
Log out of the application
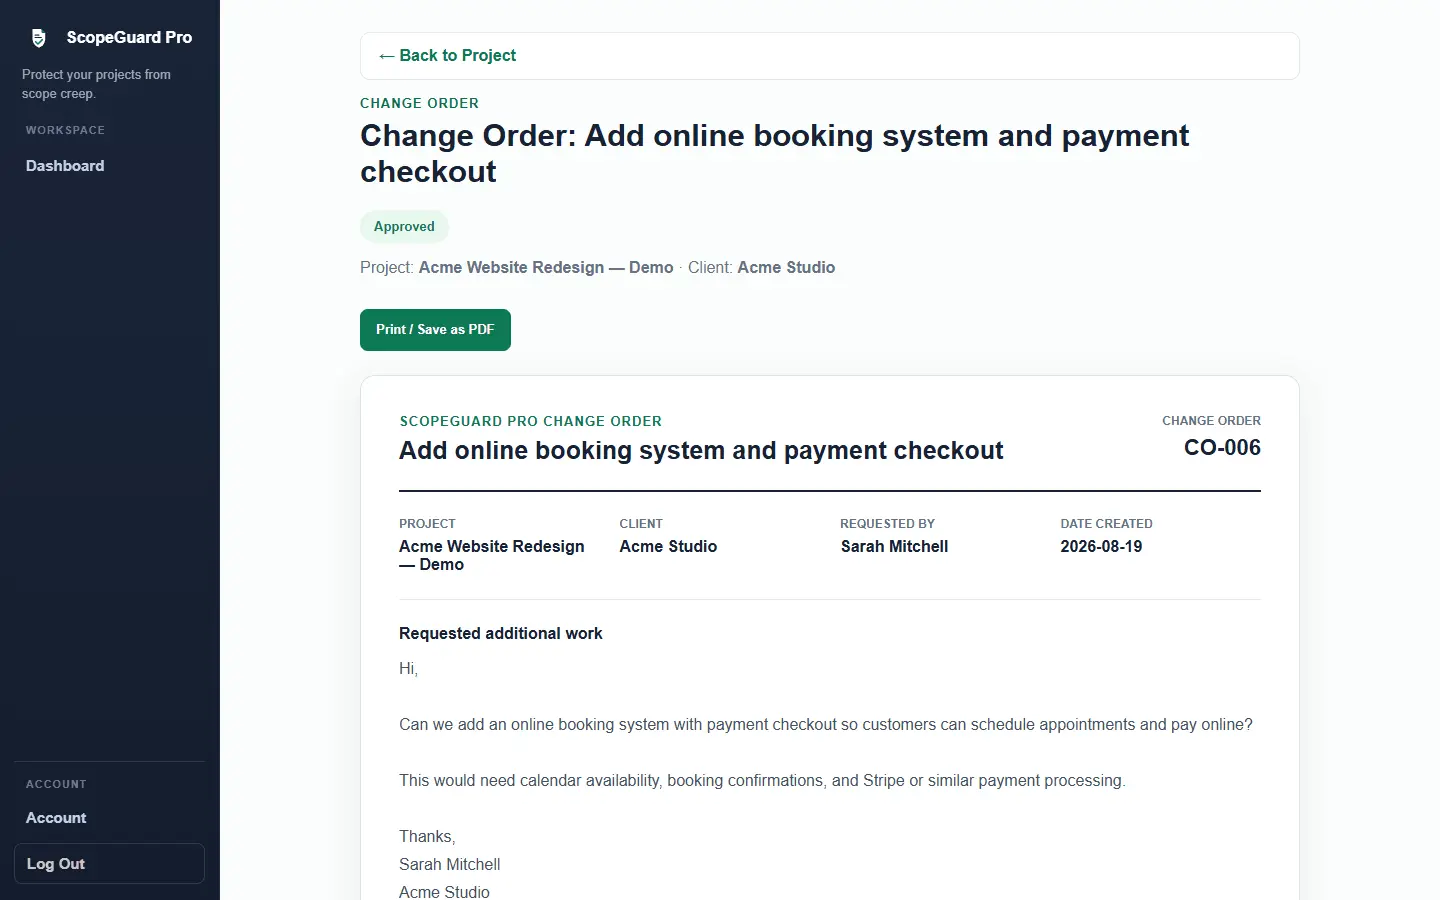(x=109, y=864)
